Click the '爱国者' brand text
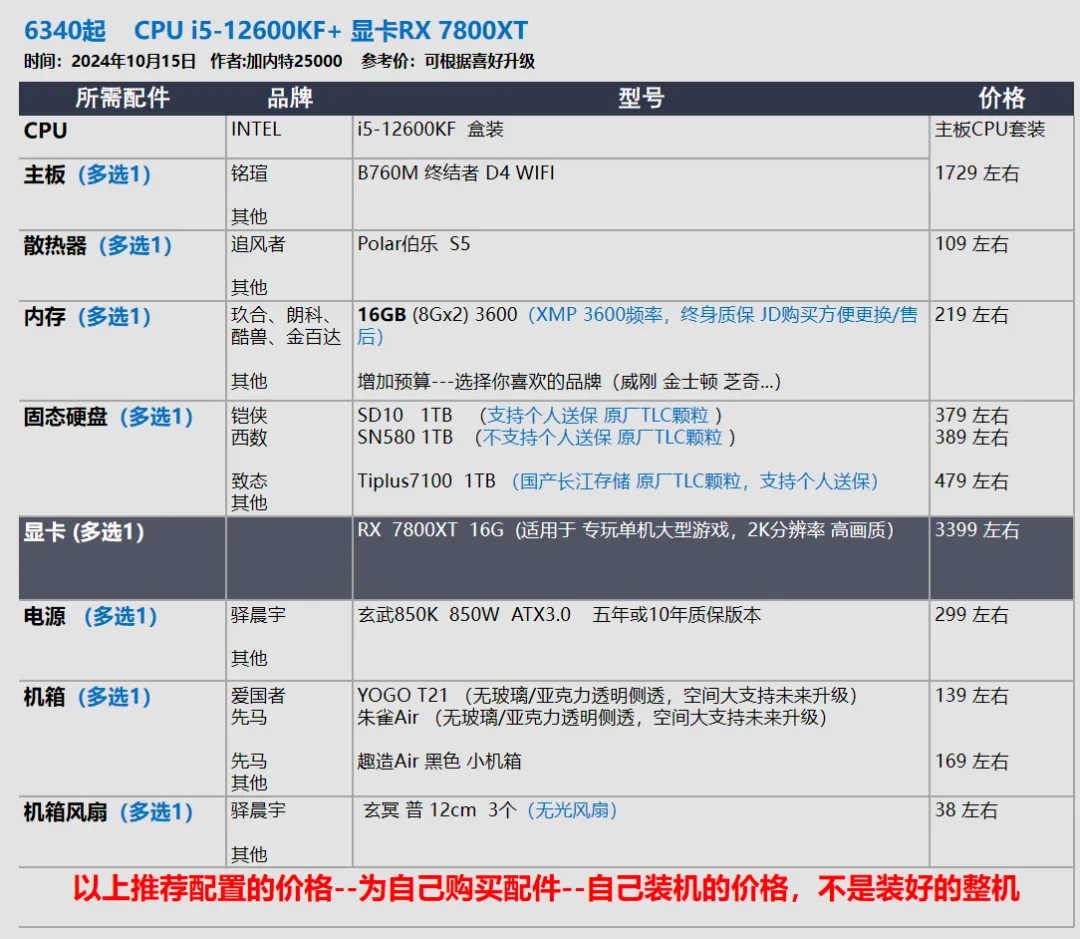This screenshot has height=939, width=1080. click(258, 695)
